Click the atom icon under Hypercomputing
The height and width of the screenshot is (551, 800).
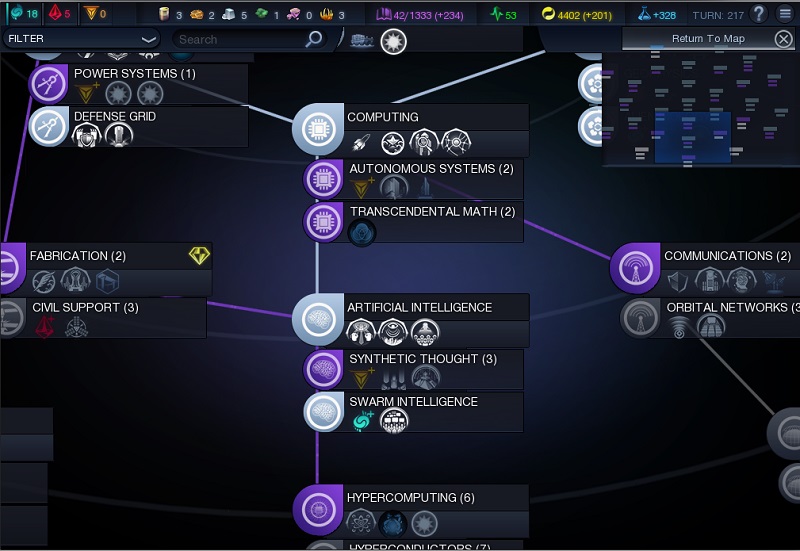coord(361,522)
